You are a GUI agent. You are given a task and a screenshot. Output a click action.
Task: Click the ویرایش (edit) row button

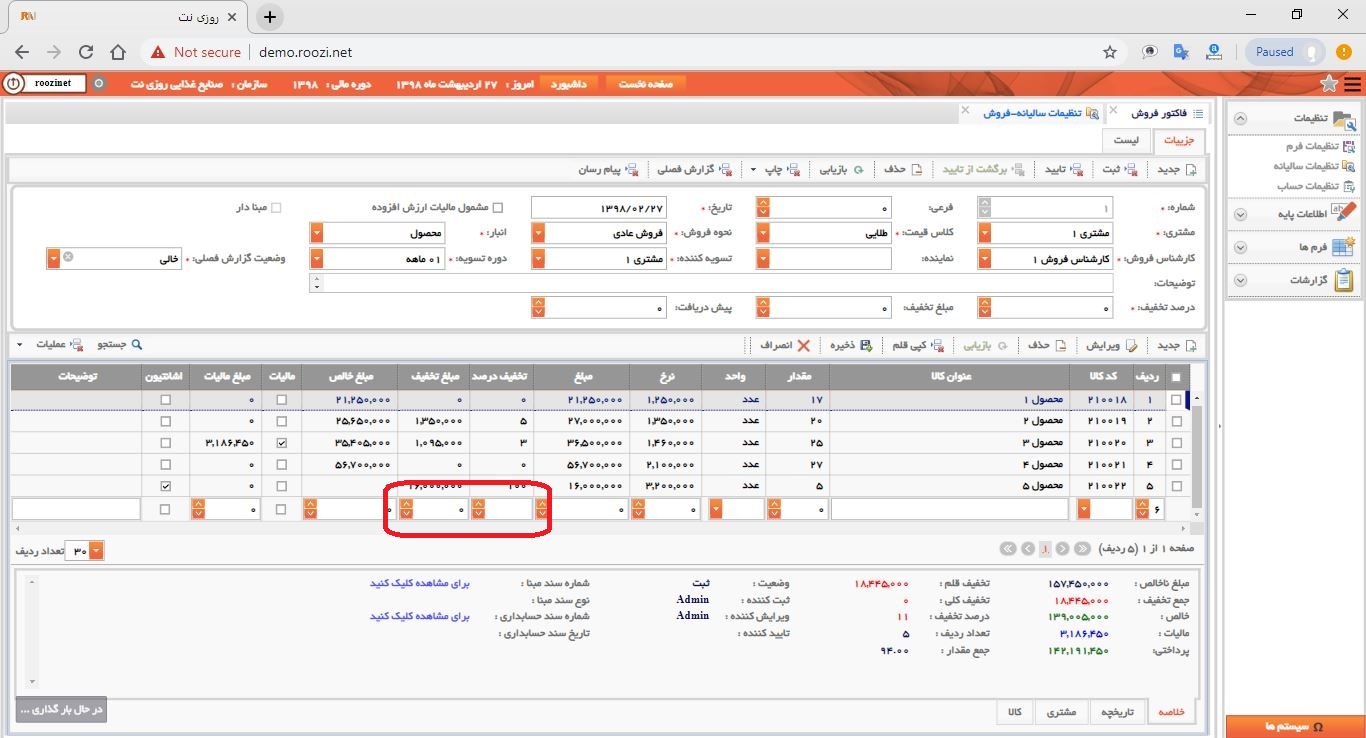point(1113,345)
